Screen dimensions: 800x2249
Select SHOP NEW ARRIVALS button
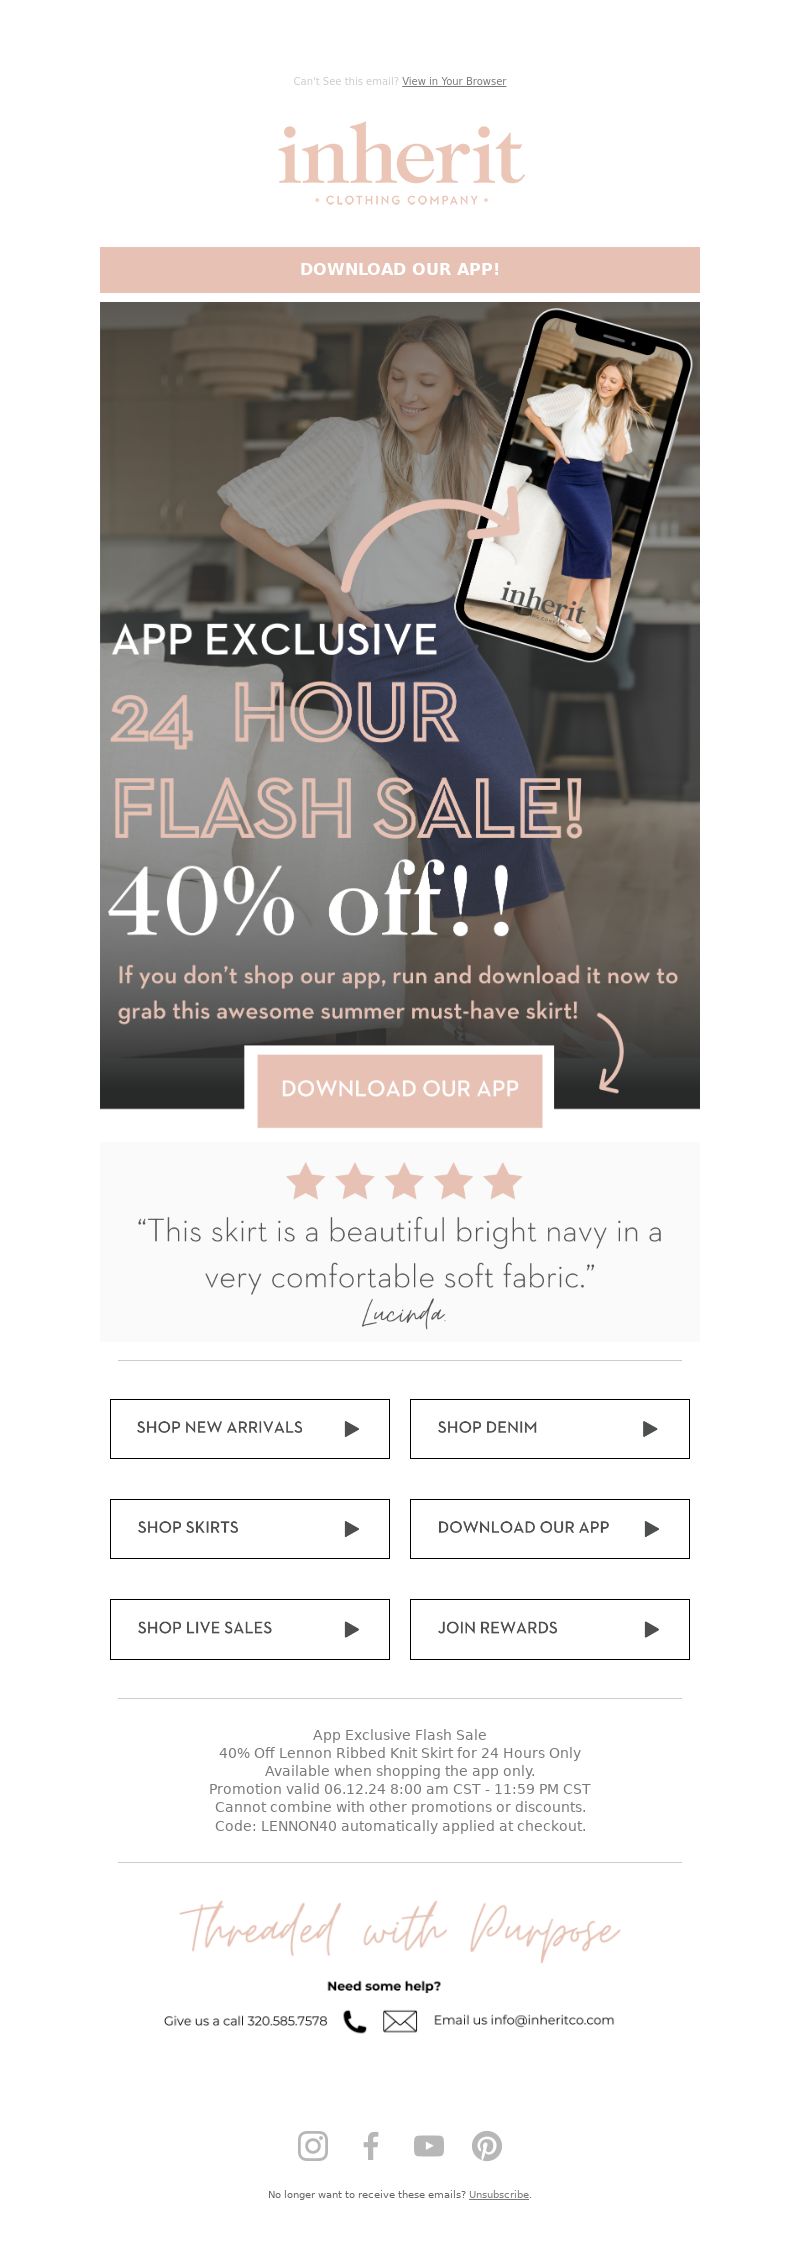[250, 1428]
